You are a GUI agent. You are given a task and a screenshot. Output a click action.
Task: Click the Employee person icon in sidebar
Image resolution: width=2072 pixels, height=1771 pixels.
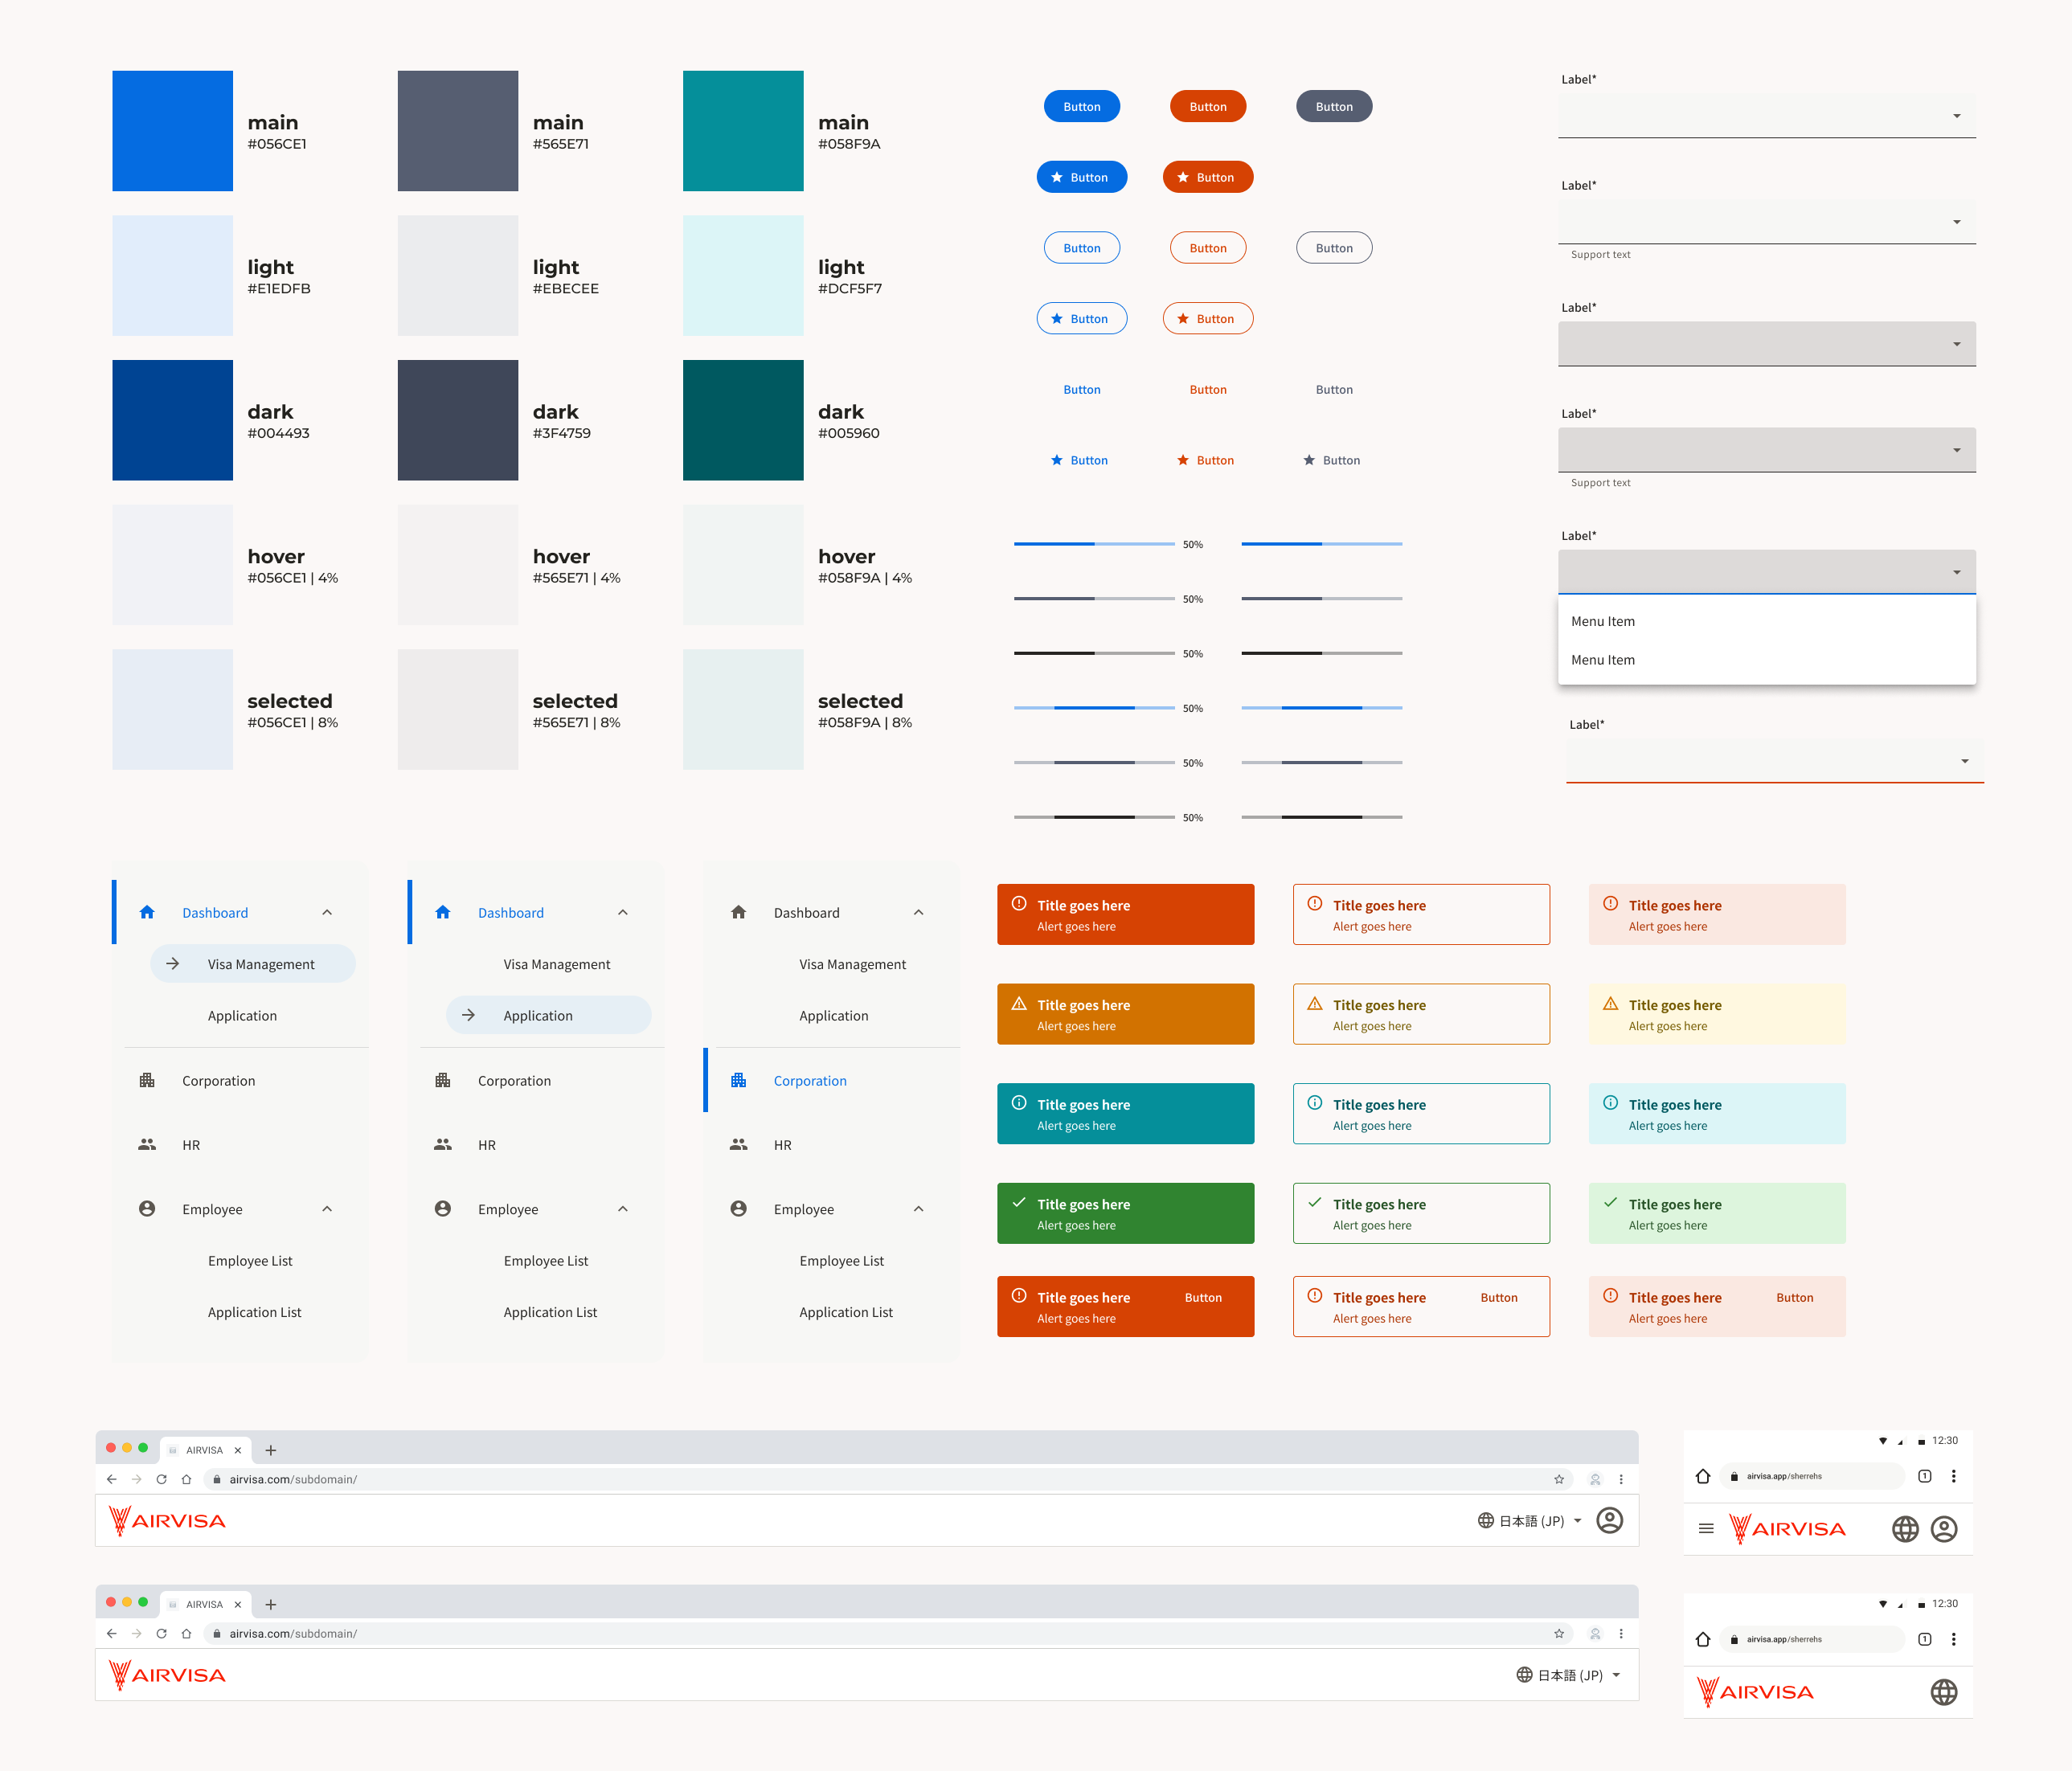click(x=147, y=1208)
